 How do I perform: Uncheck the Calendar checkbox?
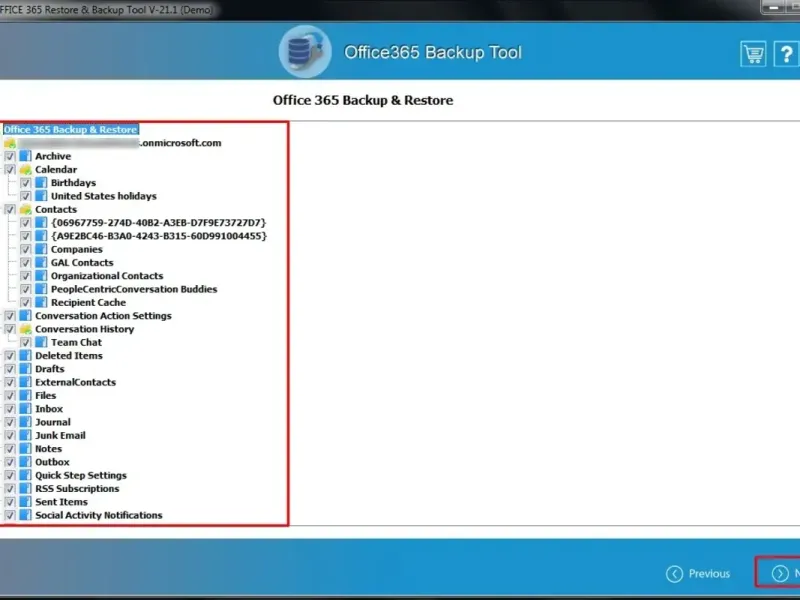pos(10,169)
